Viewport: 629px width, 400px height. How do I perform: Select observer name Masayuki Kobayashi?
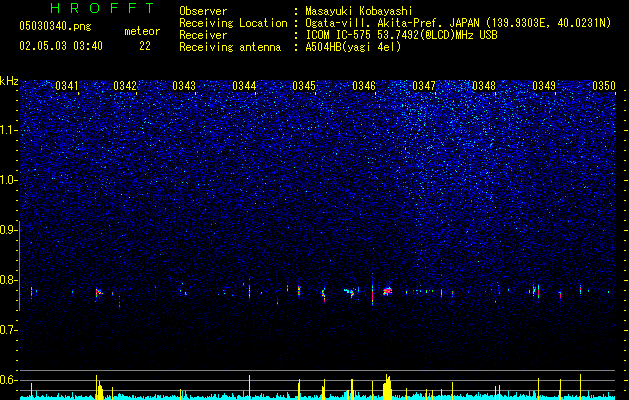coord(359,11)
